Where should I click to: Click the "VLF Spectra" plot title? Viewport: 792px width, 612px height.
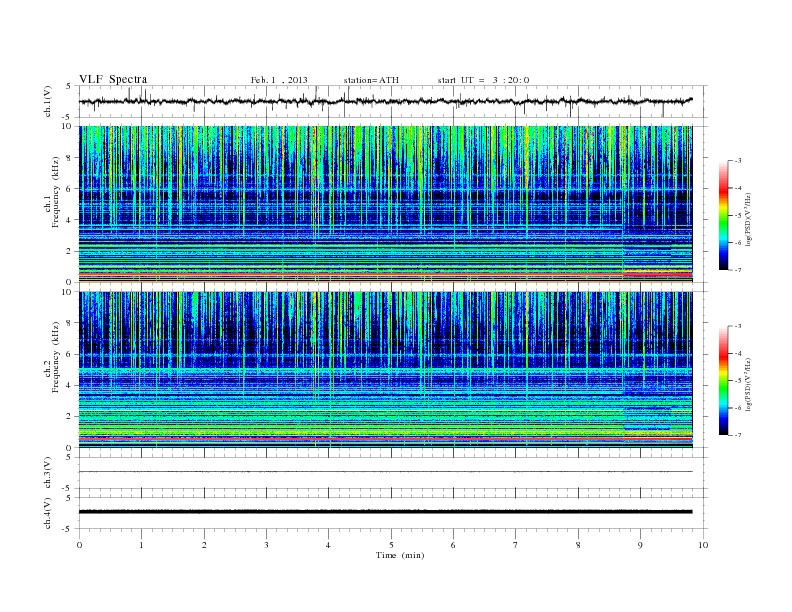(x=113, y=79)
